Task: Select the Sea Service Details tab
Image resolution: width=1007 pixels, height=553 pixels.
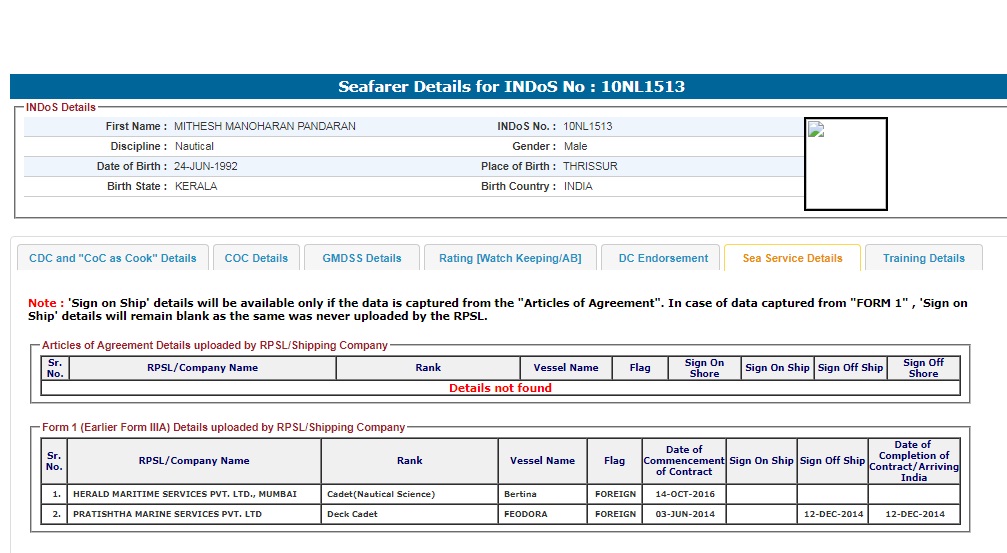Action: coord(792,258)
